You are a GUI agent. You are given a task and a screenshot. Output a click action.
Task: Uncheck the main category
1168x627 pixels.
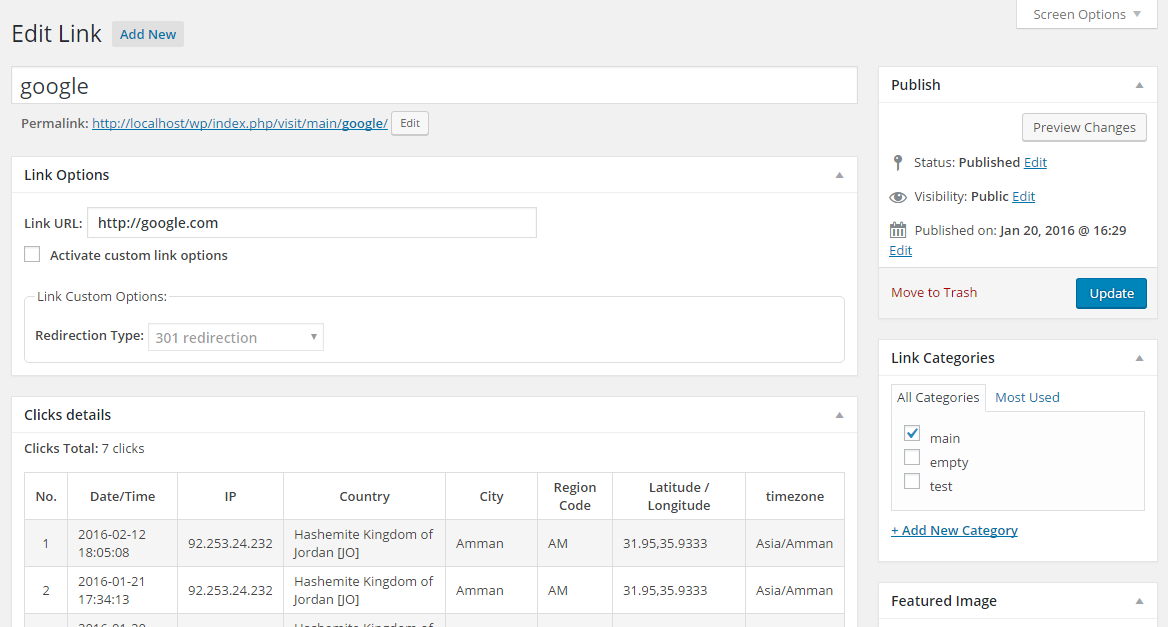click(x=912, y=434)
